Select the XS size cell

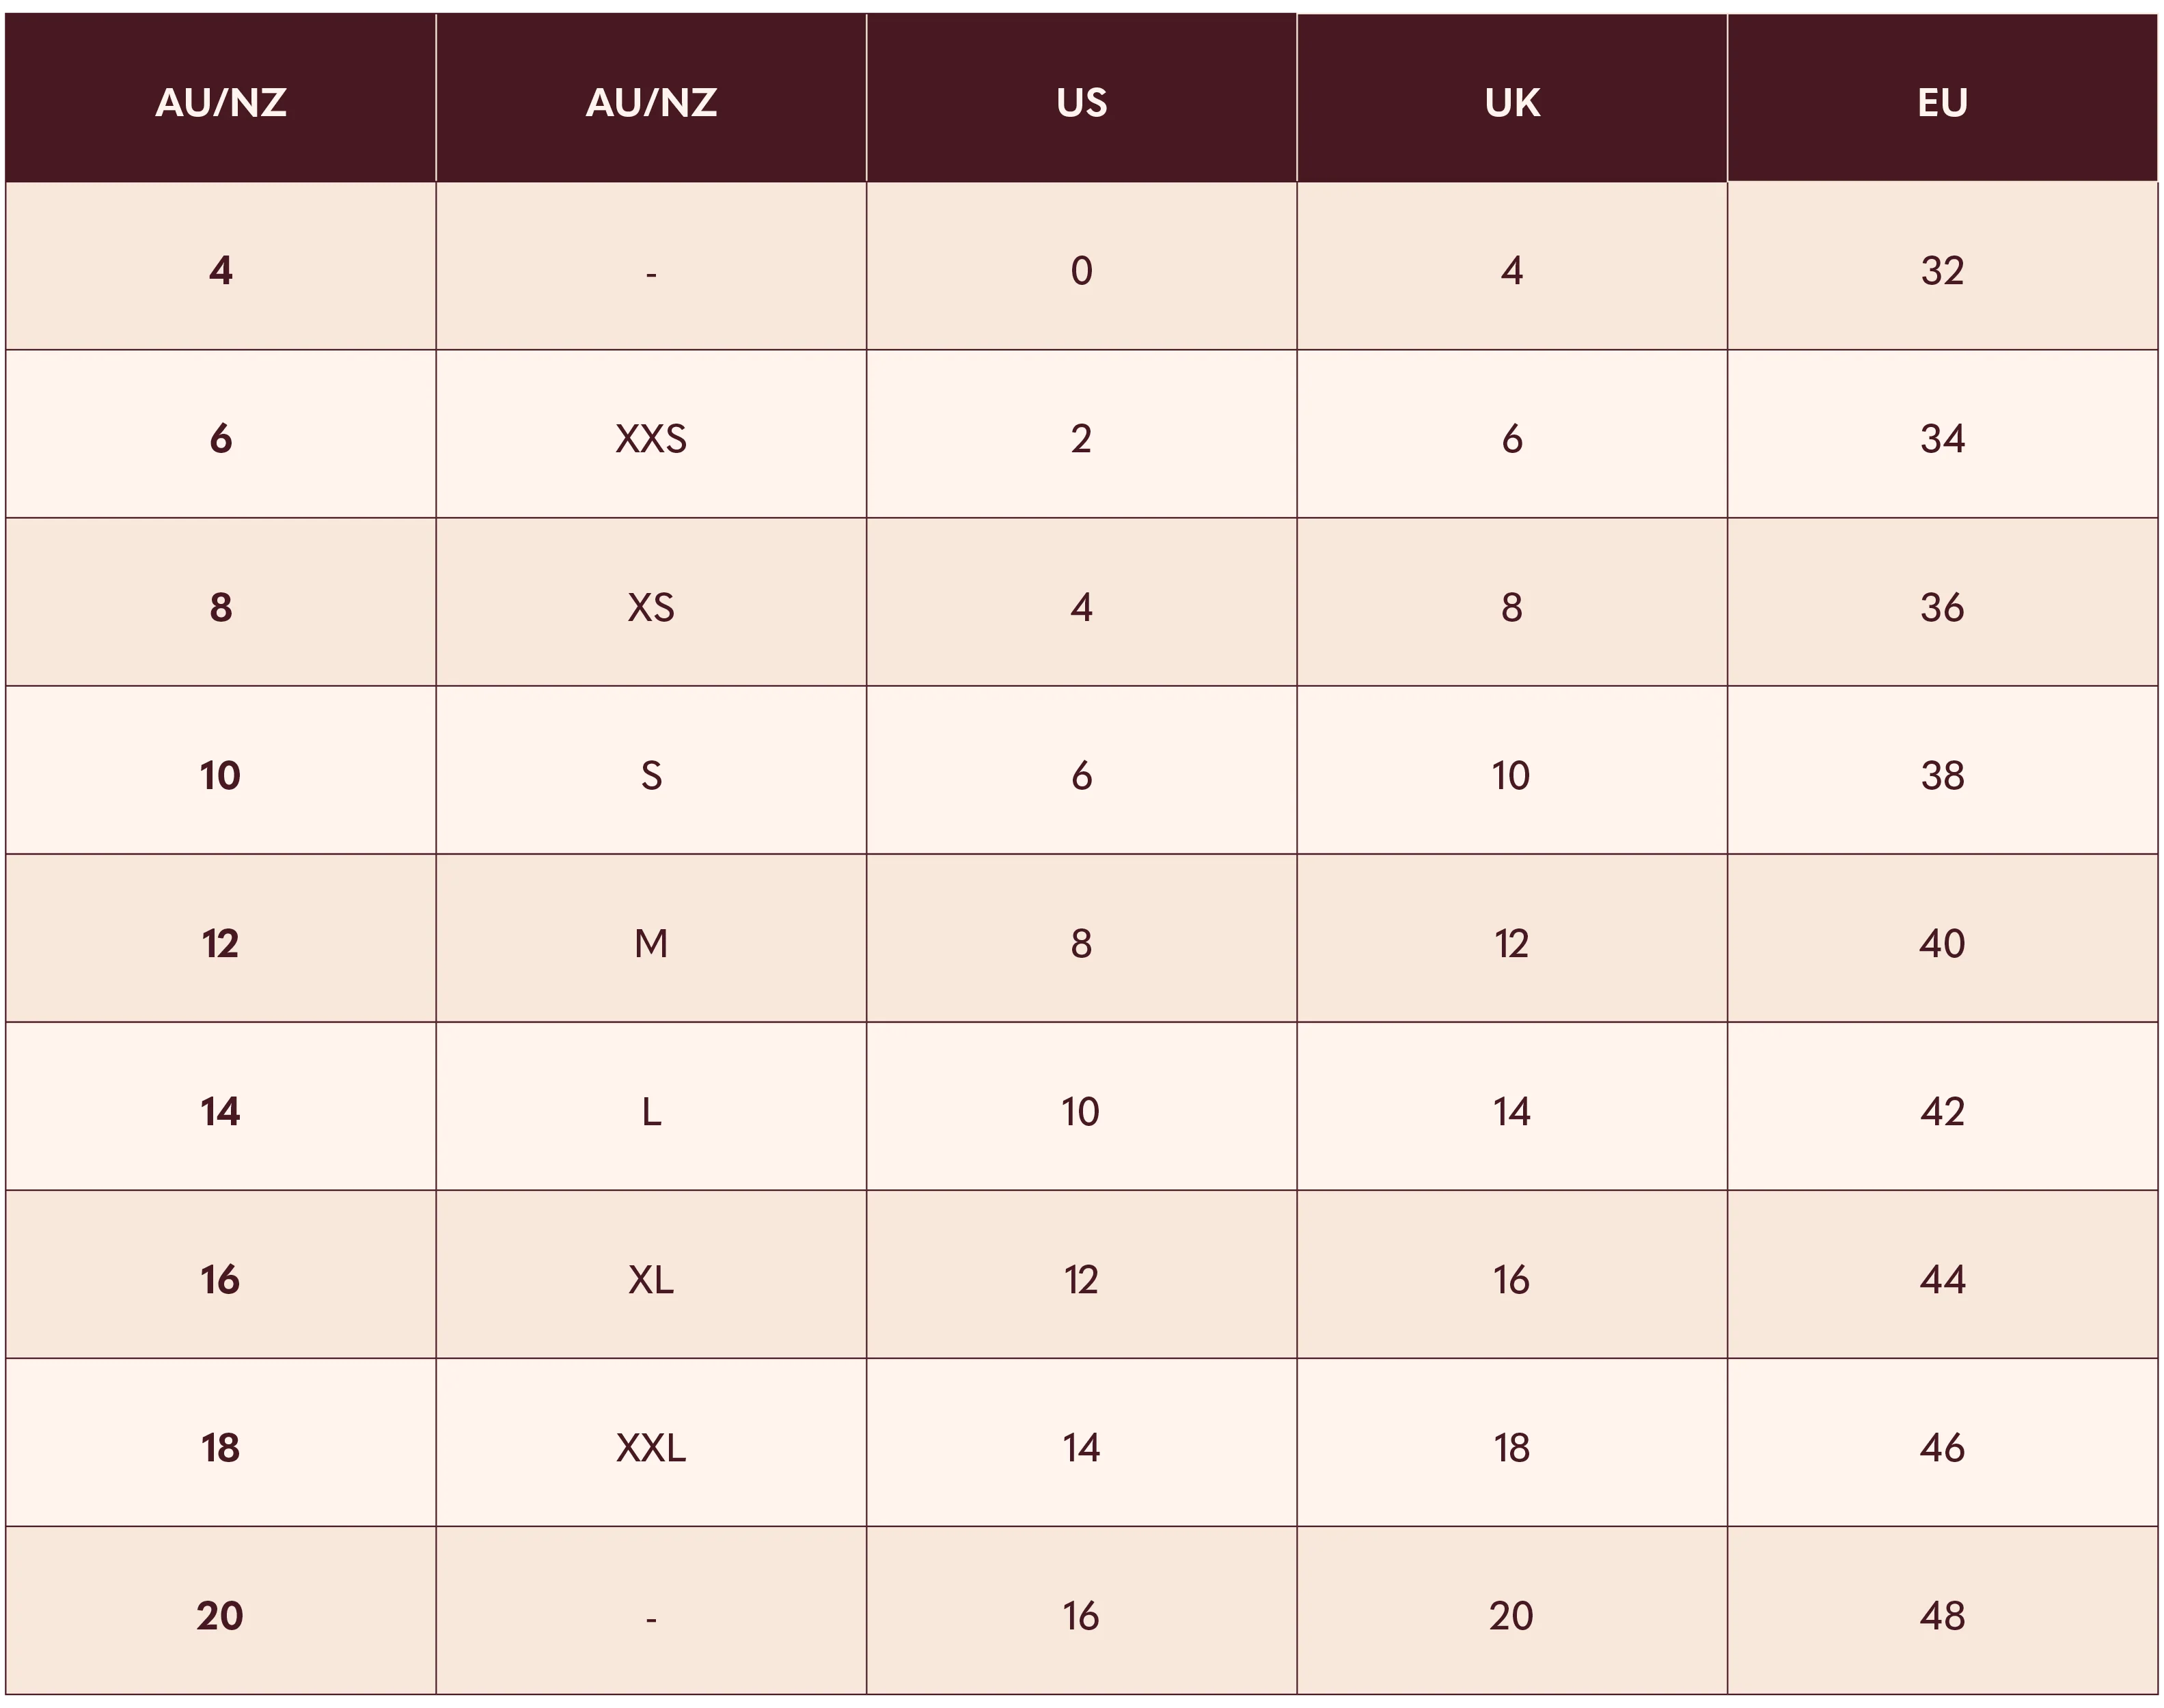tap(651, 607)
